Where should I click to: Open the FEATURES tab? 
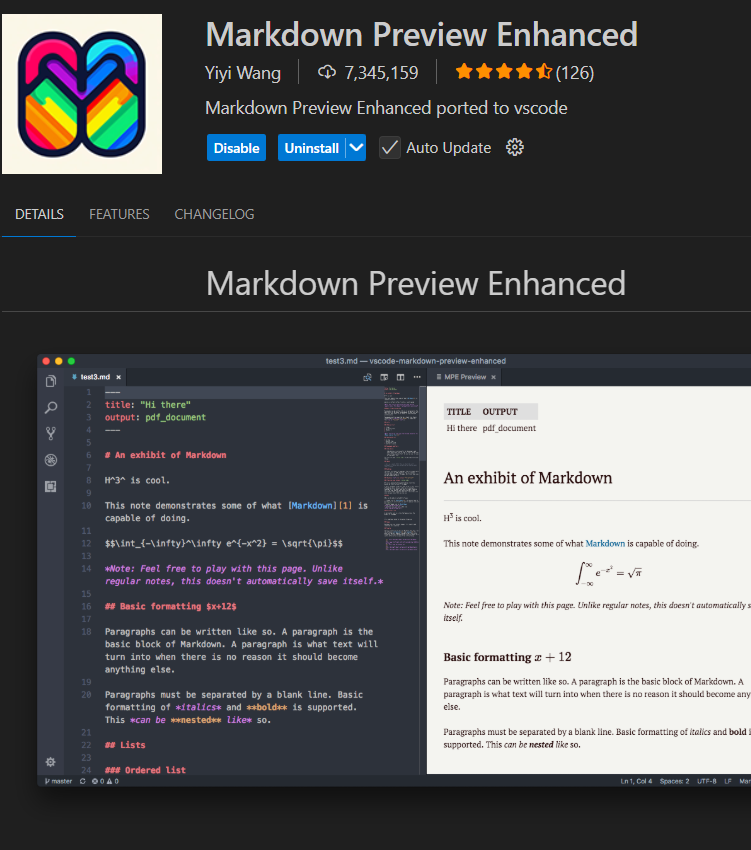119,214
